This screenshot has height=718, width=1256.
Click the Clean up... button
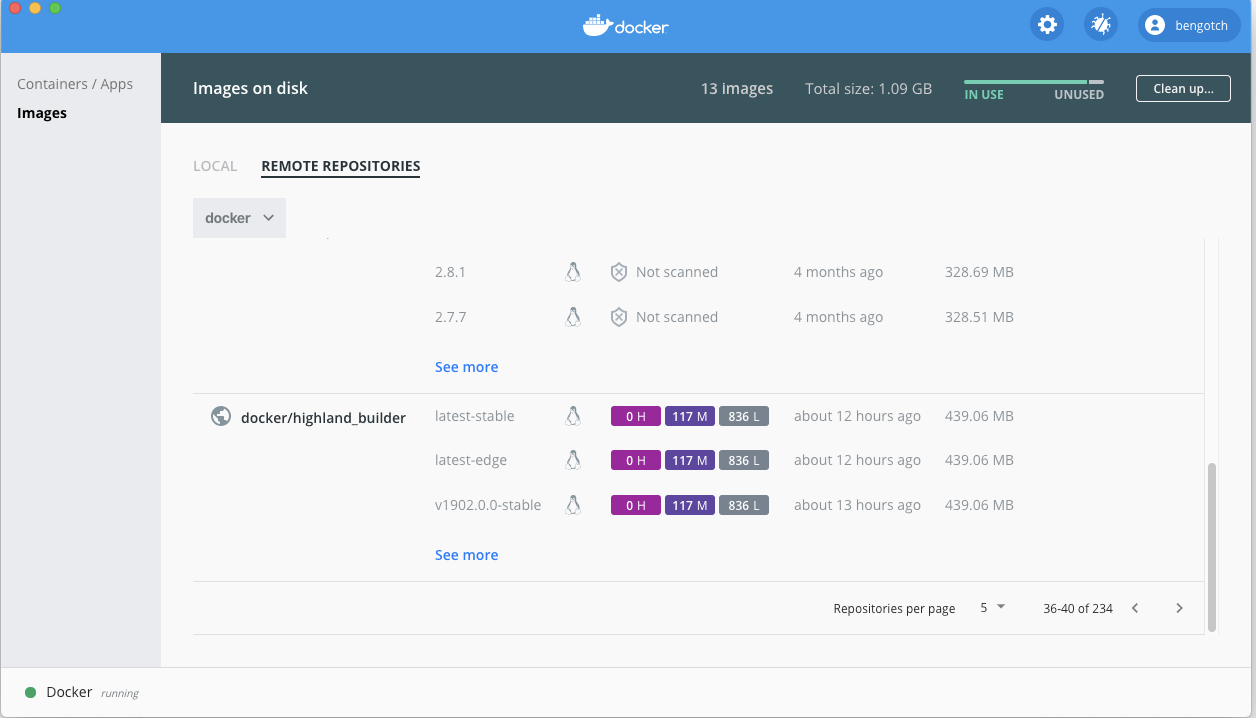click(1183, 88)
